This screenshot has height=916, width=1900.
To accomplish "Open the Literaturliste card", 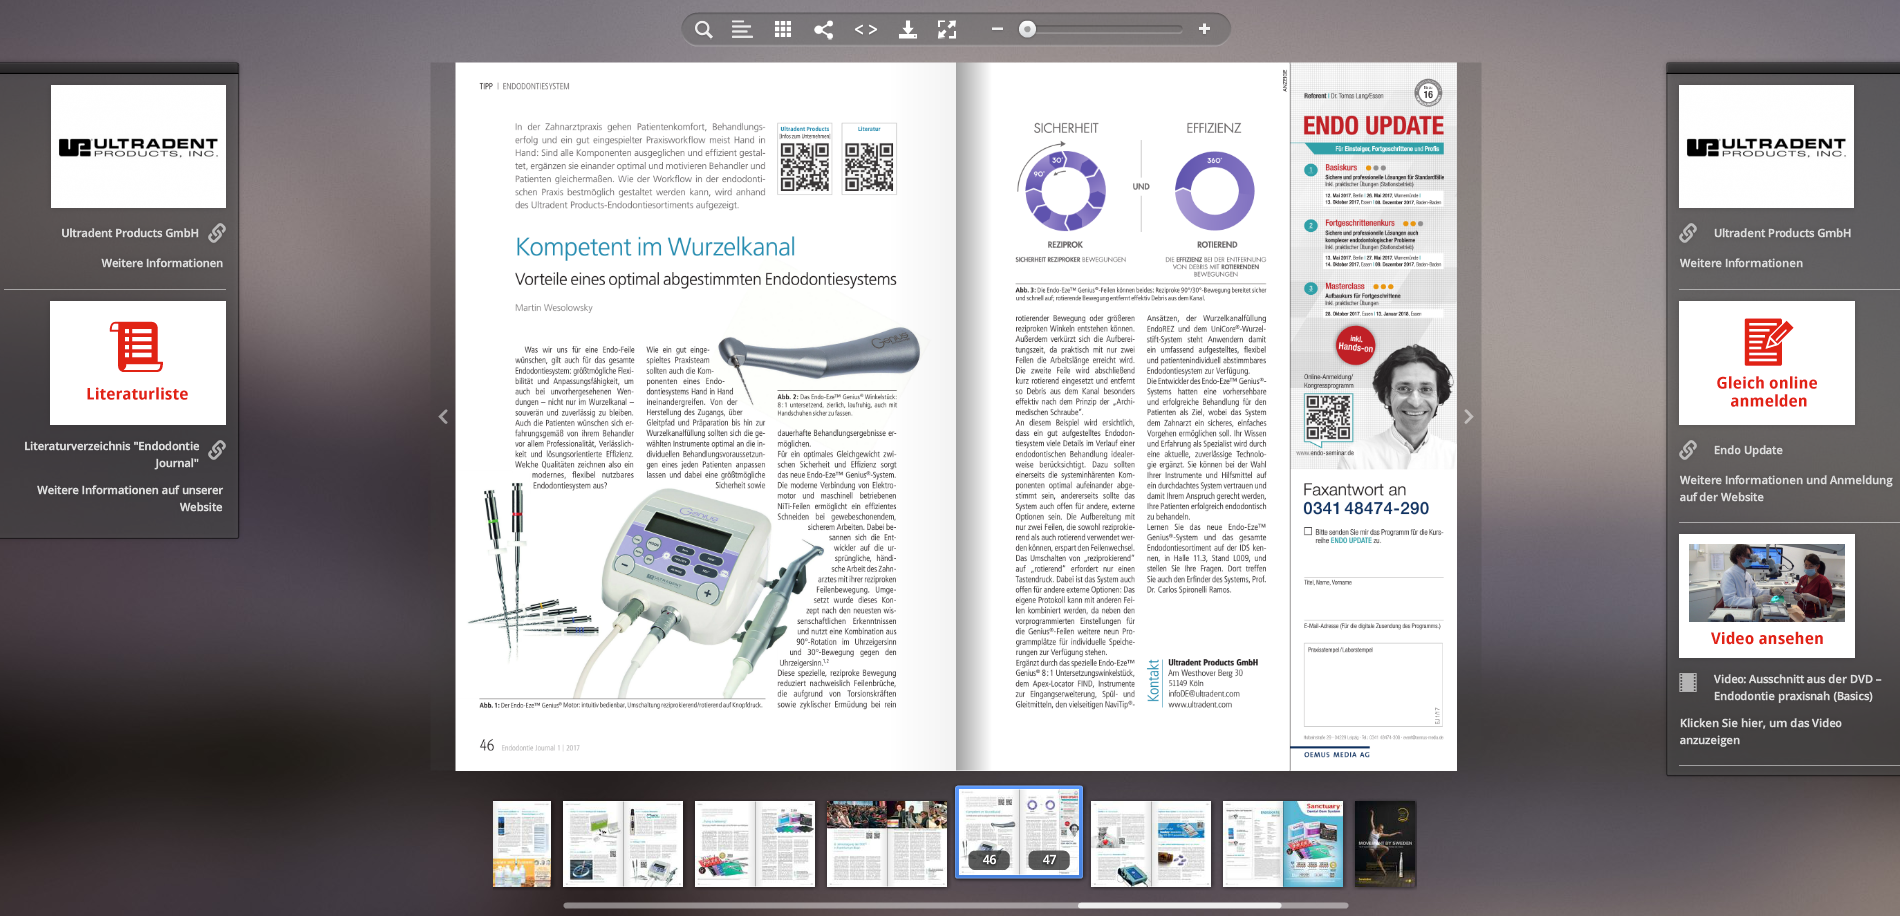I will pyautogui.click(x=138, y=363).
